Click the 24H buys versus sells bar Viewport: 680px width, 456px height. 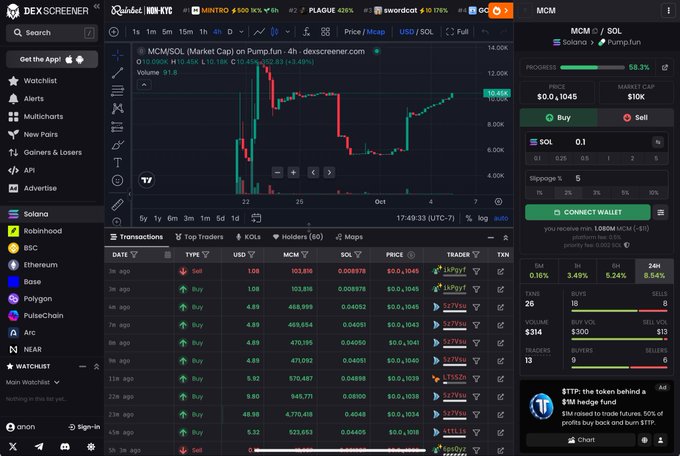pyautogui.click(x=619, y=311)
